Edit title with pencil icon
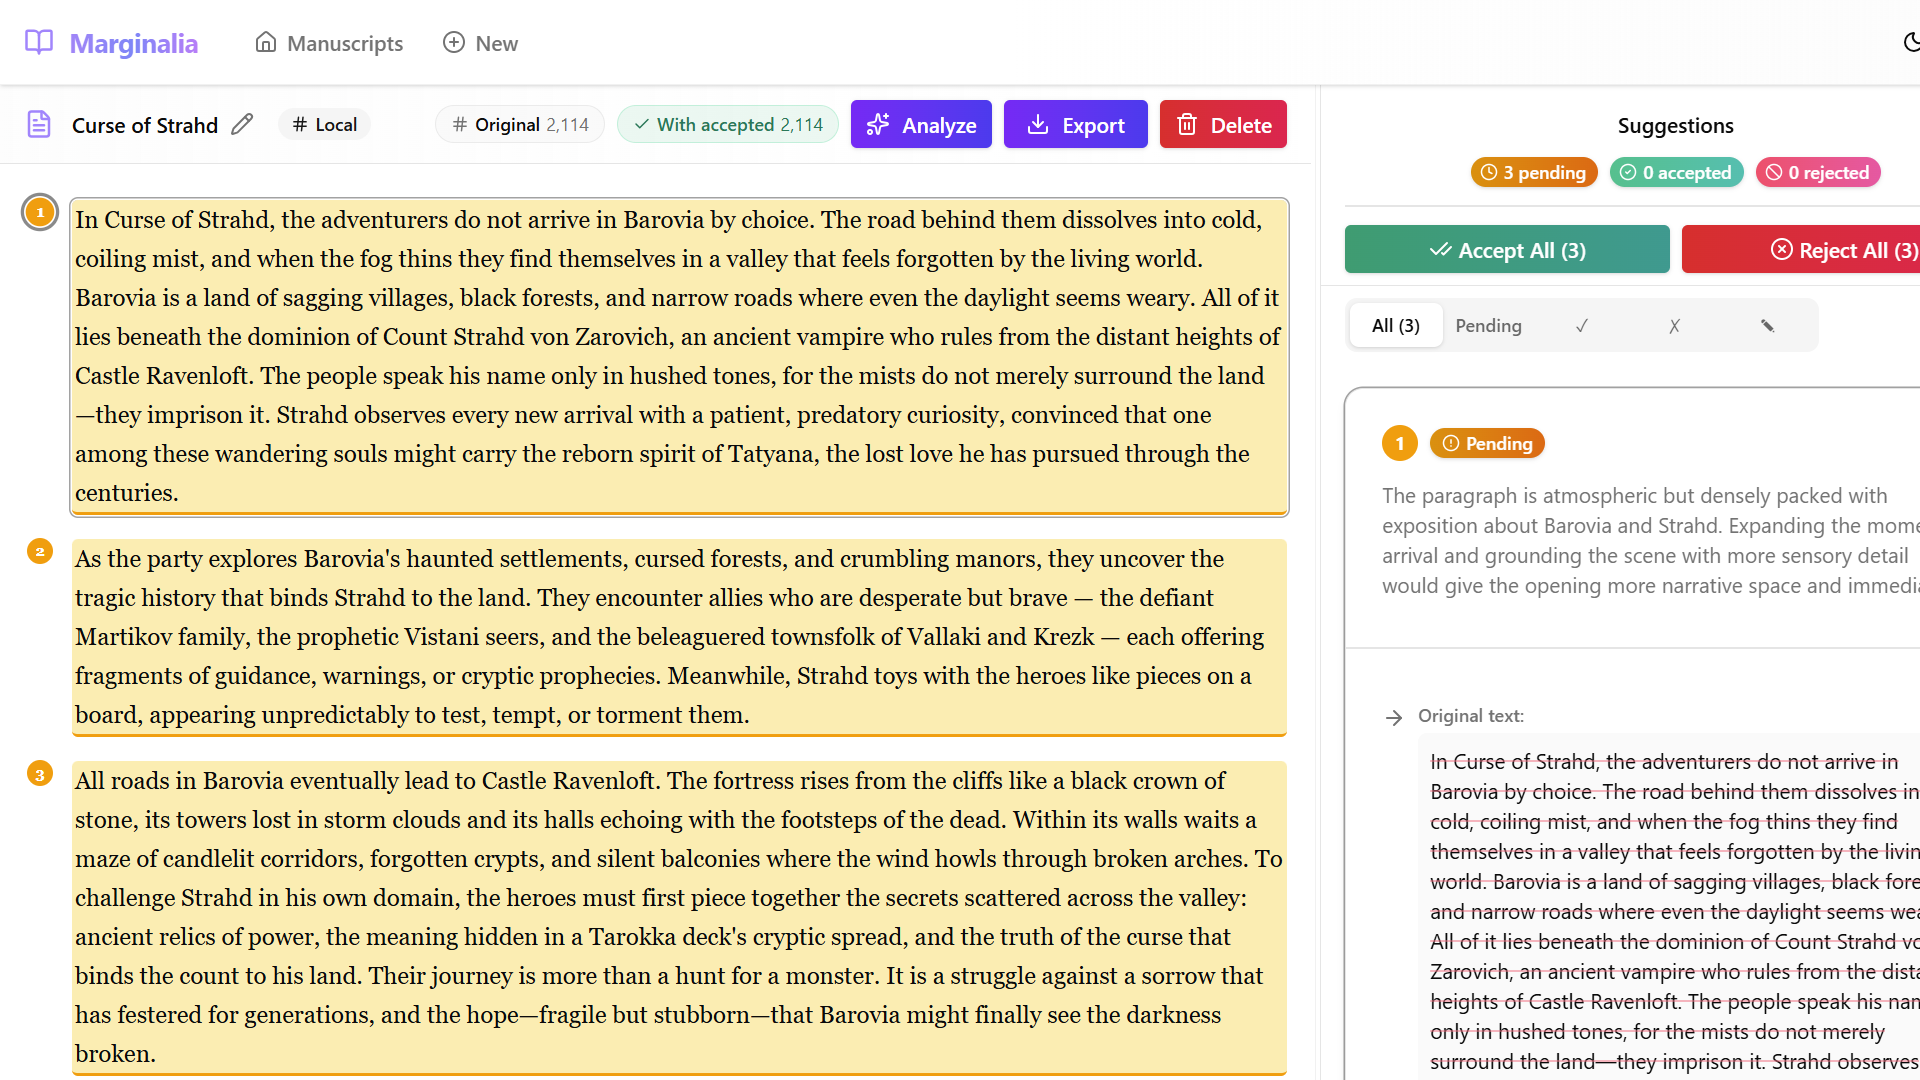 point(242,124)
